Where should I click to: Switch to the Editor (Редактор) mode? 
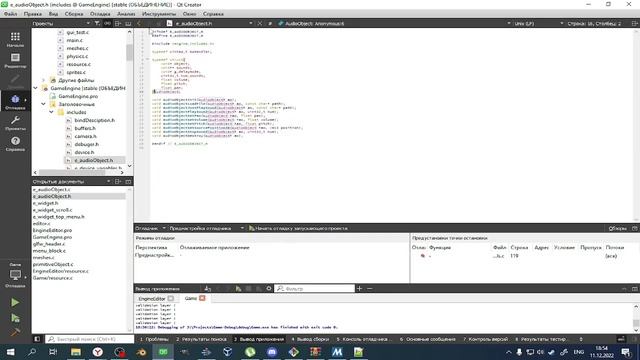point(15,60)
